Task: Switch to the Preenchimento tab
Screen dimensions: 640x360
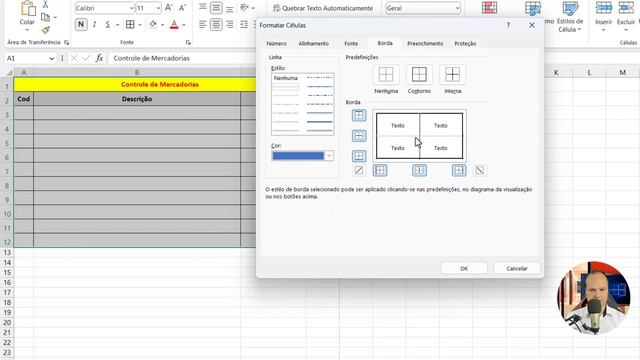Action: point(425,43)
